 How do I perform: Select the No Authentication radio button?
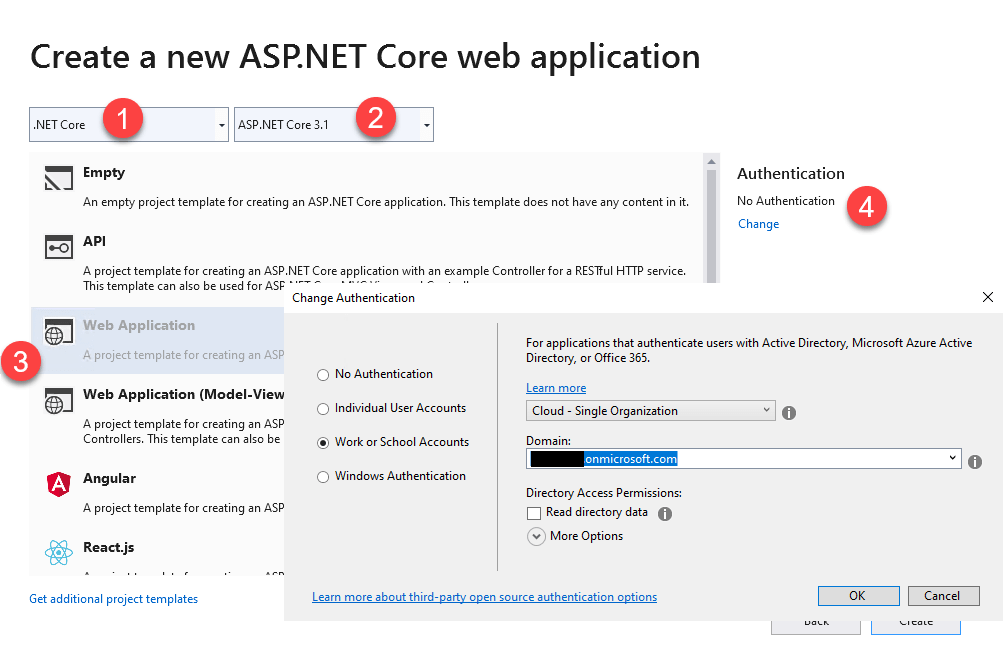[323, 375]
